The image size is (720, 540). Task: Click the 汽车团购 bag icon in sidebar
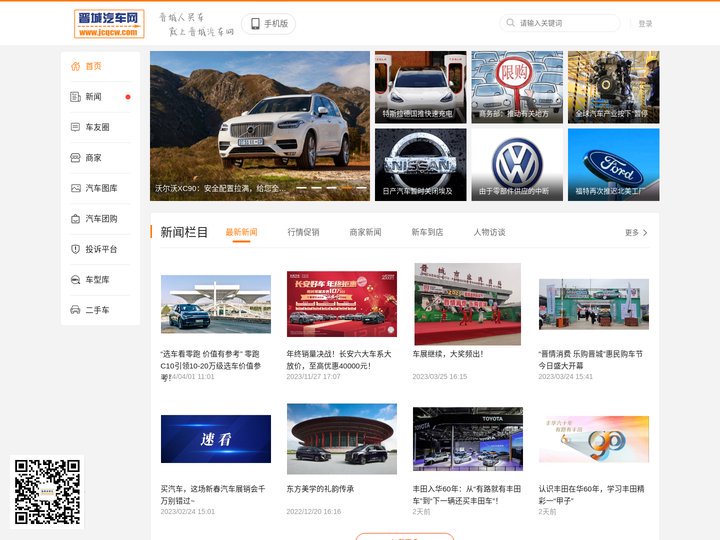click(x=75, y=219)
